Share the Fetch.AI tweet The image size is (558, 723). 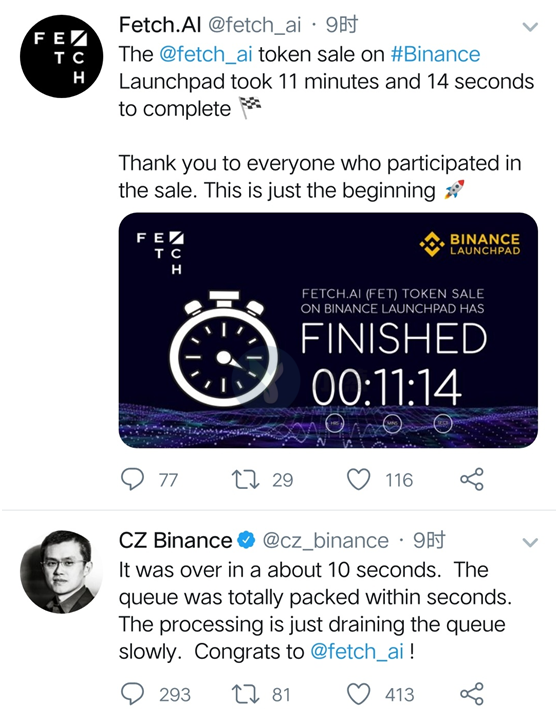(472, 479)
